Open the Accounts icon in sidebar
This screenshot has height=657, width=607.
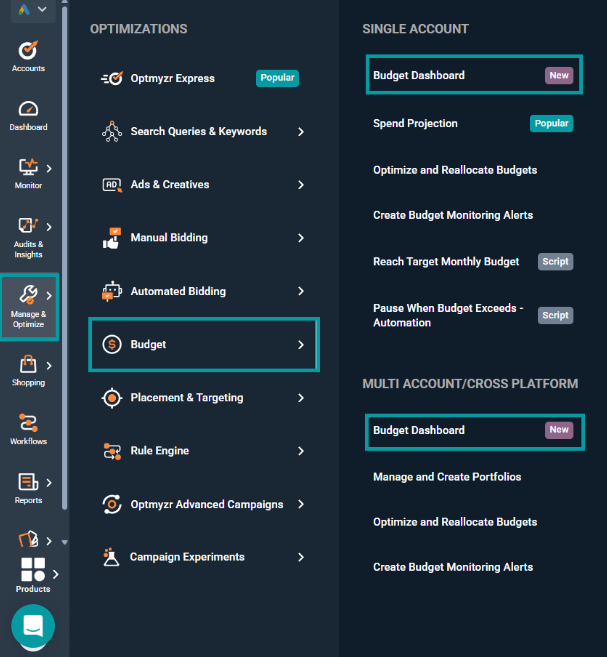(28, 51)
